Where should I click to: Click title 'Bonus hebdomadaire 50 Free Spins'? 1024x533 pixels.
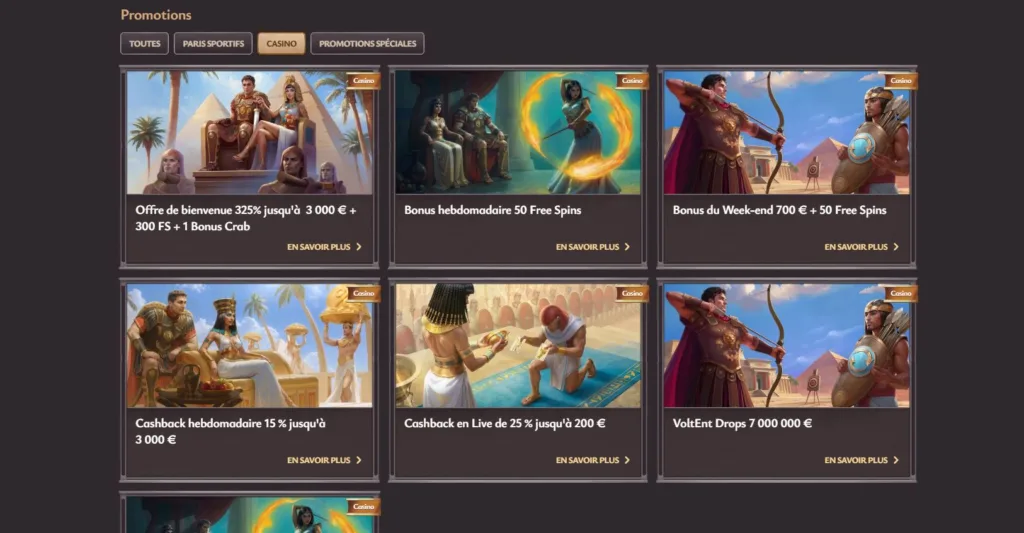[492, 210]
